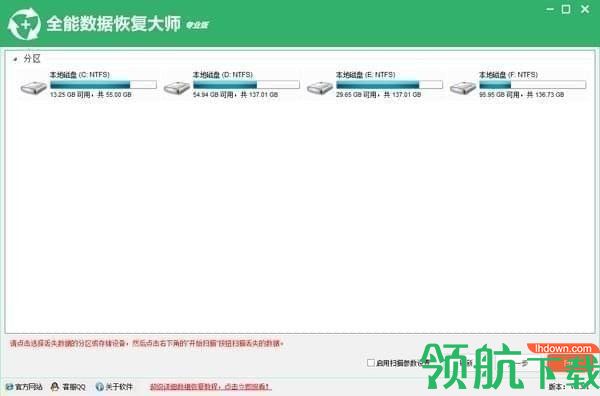Open the 官方网站 official website link
The height and width of the screenshot is (396, 600).
click(24, 387)
